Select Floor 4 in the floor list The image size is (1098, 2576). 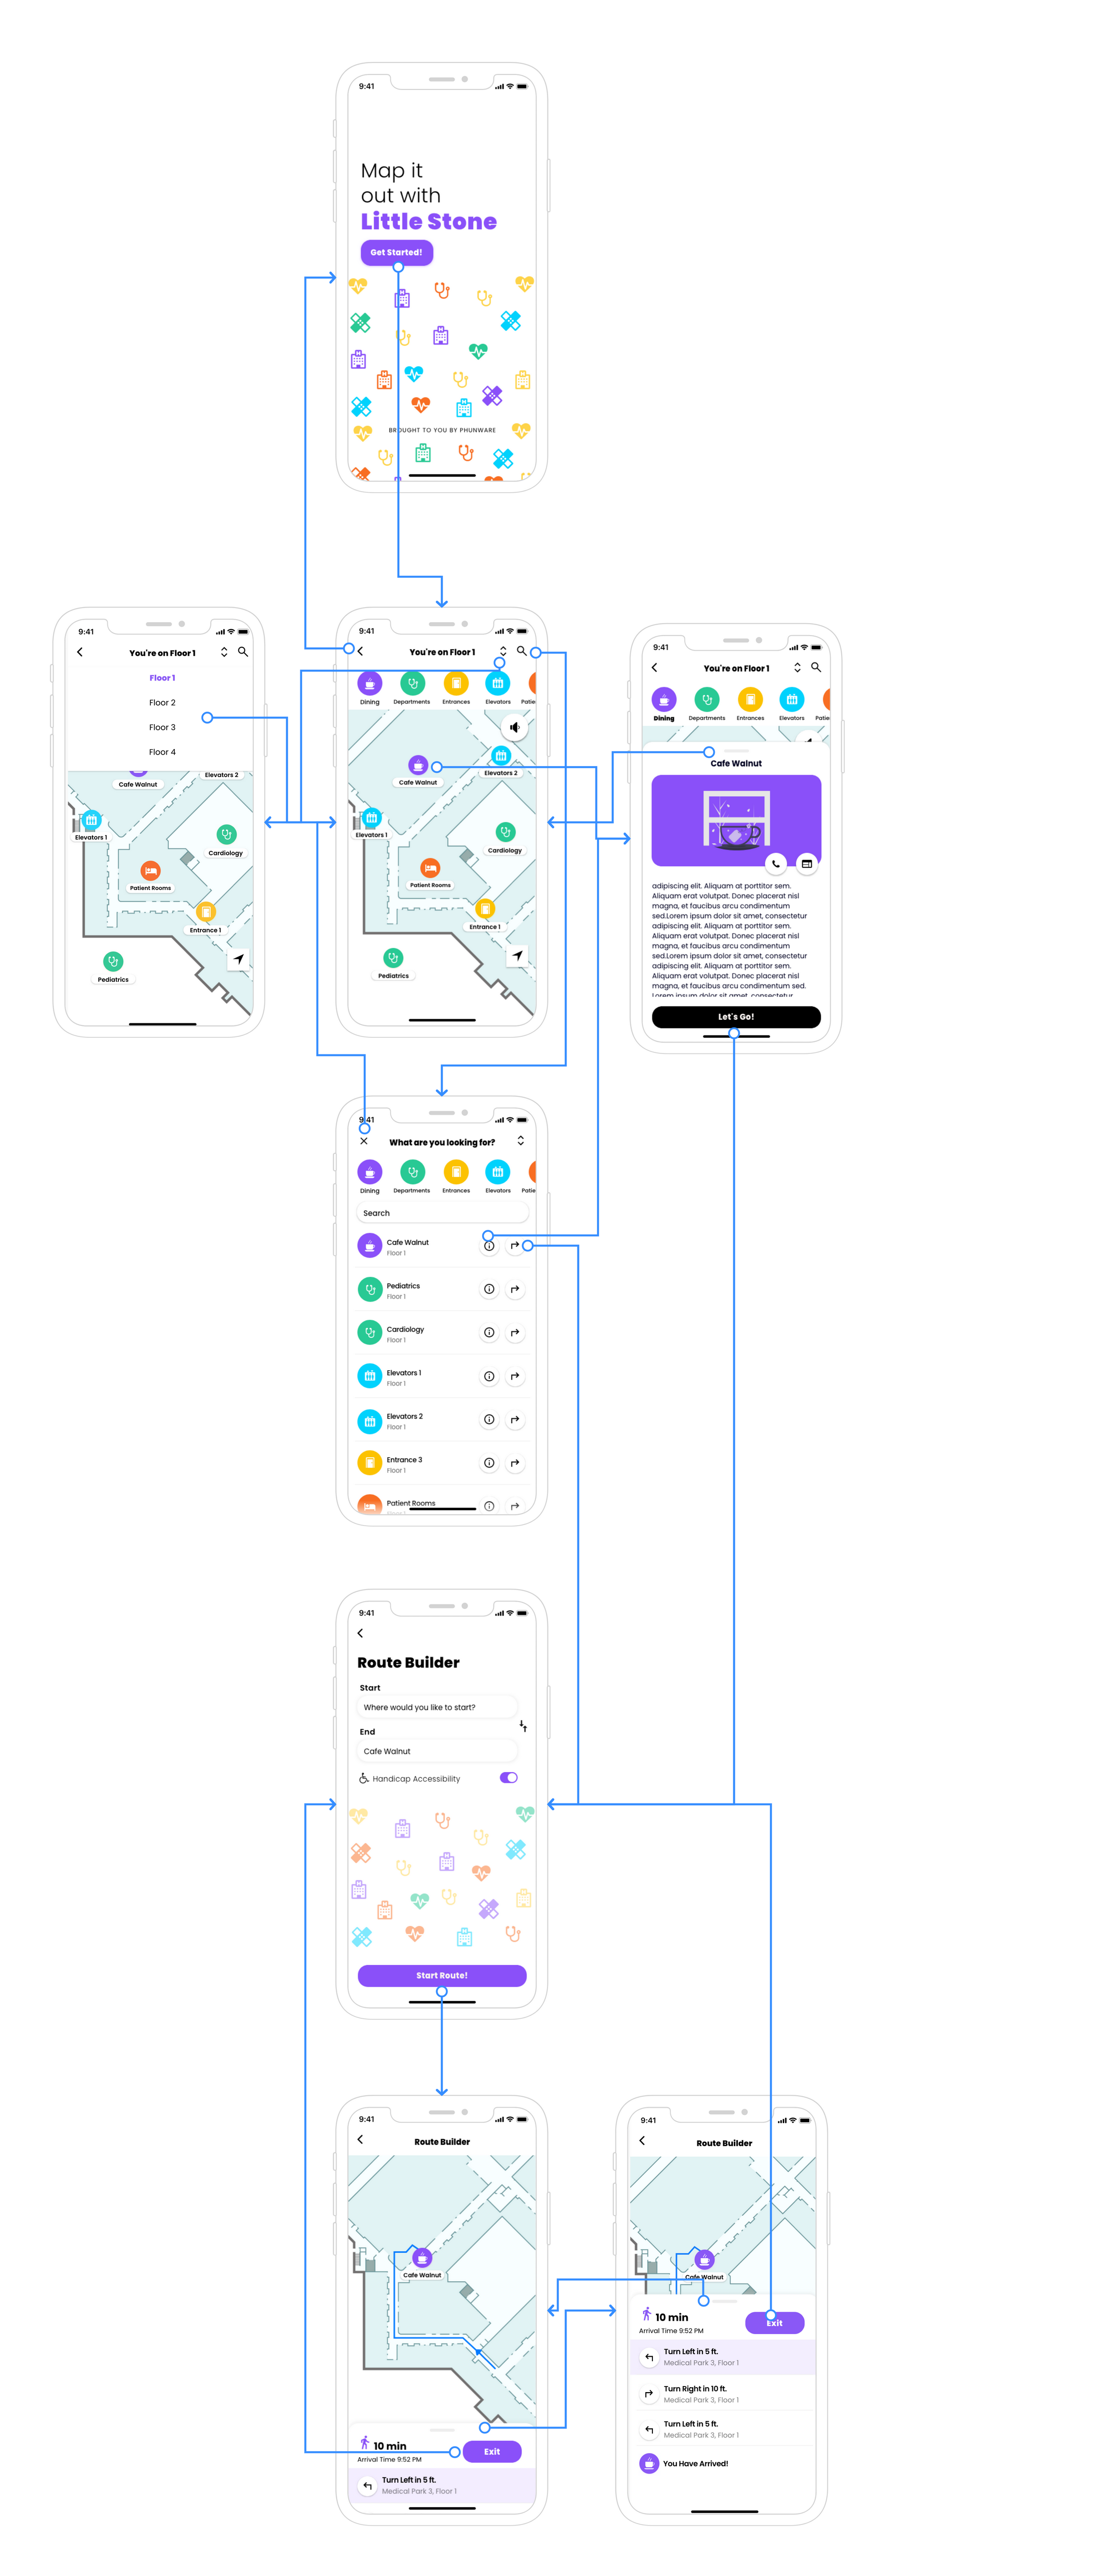click(162, 752)
